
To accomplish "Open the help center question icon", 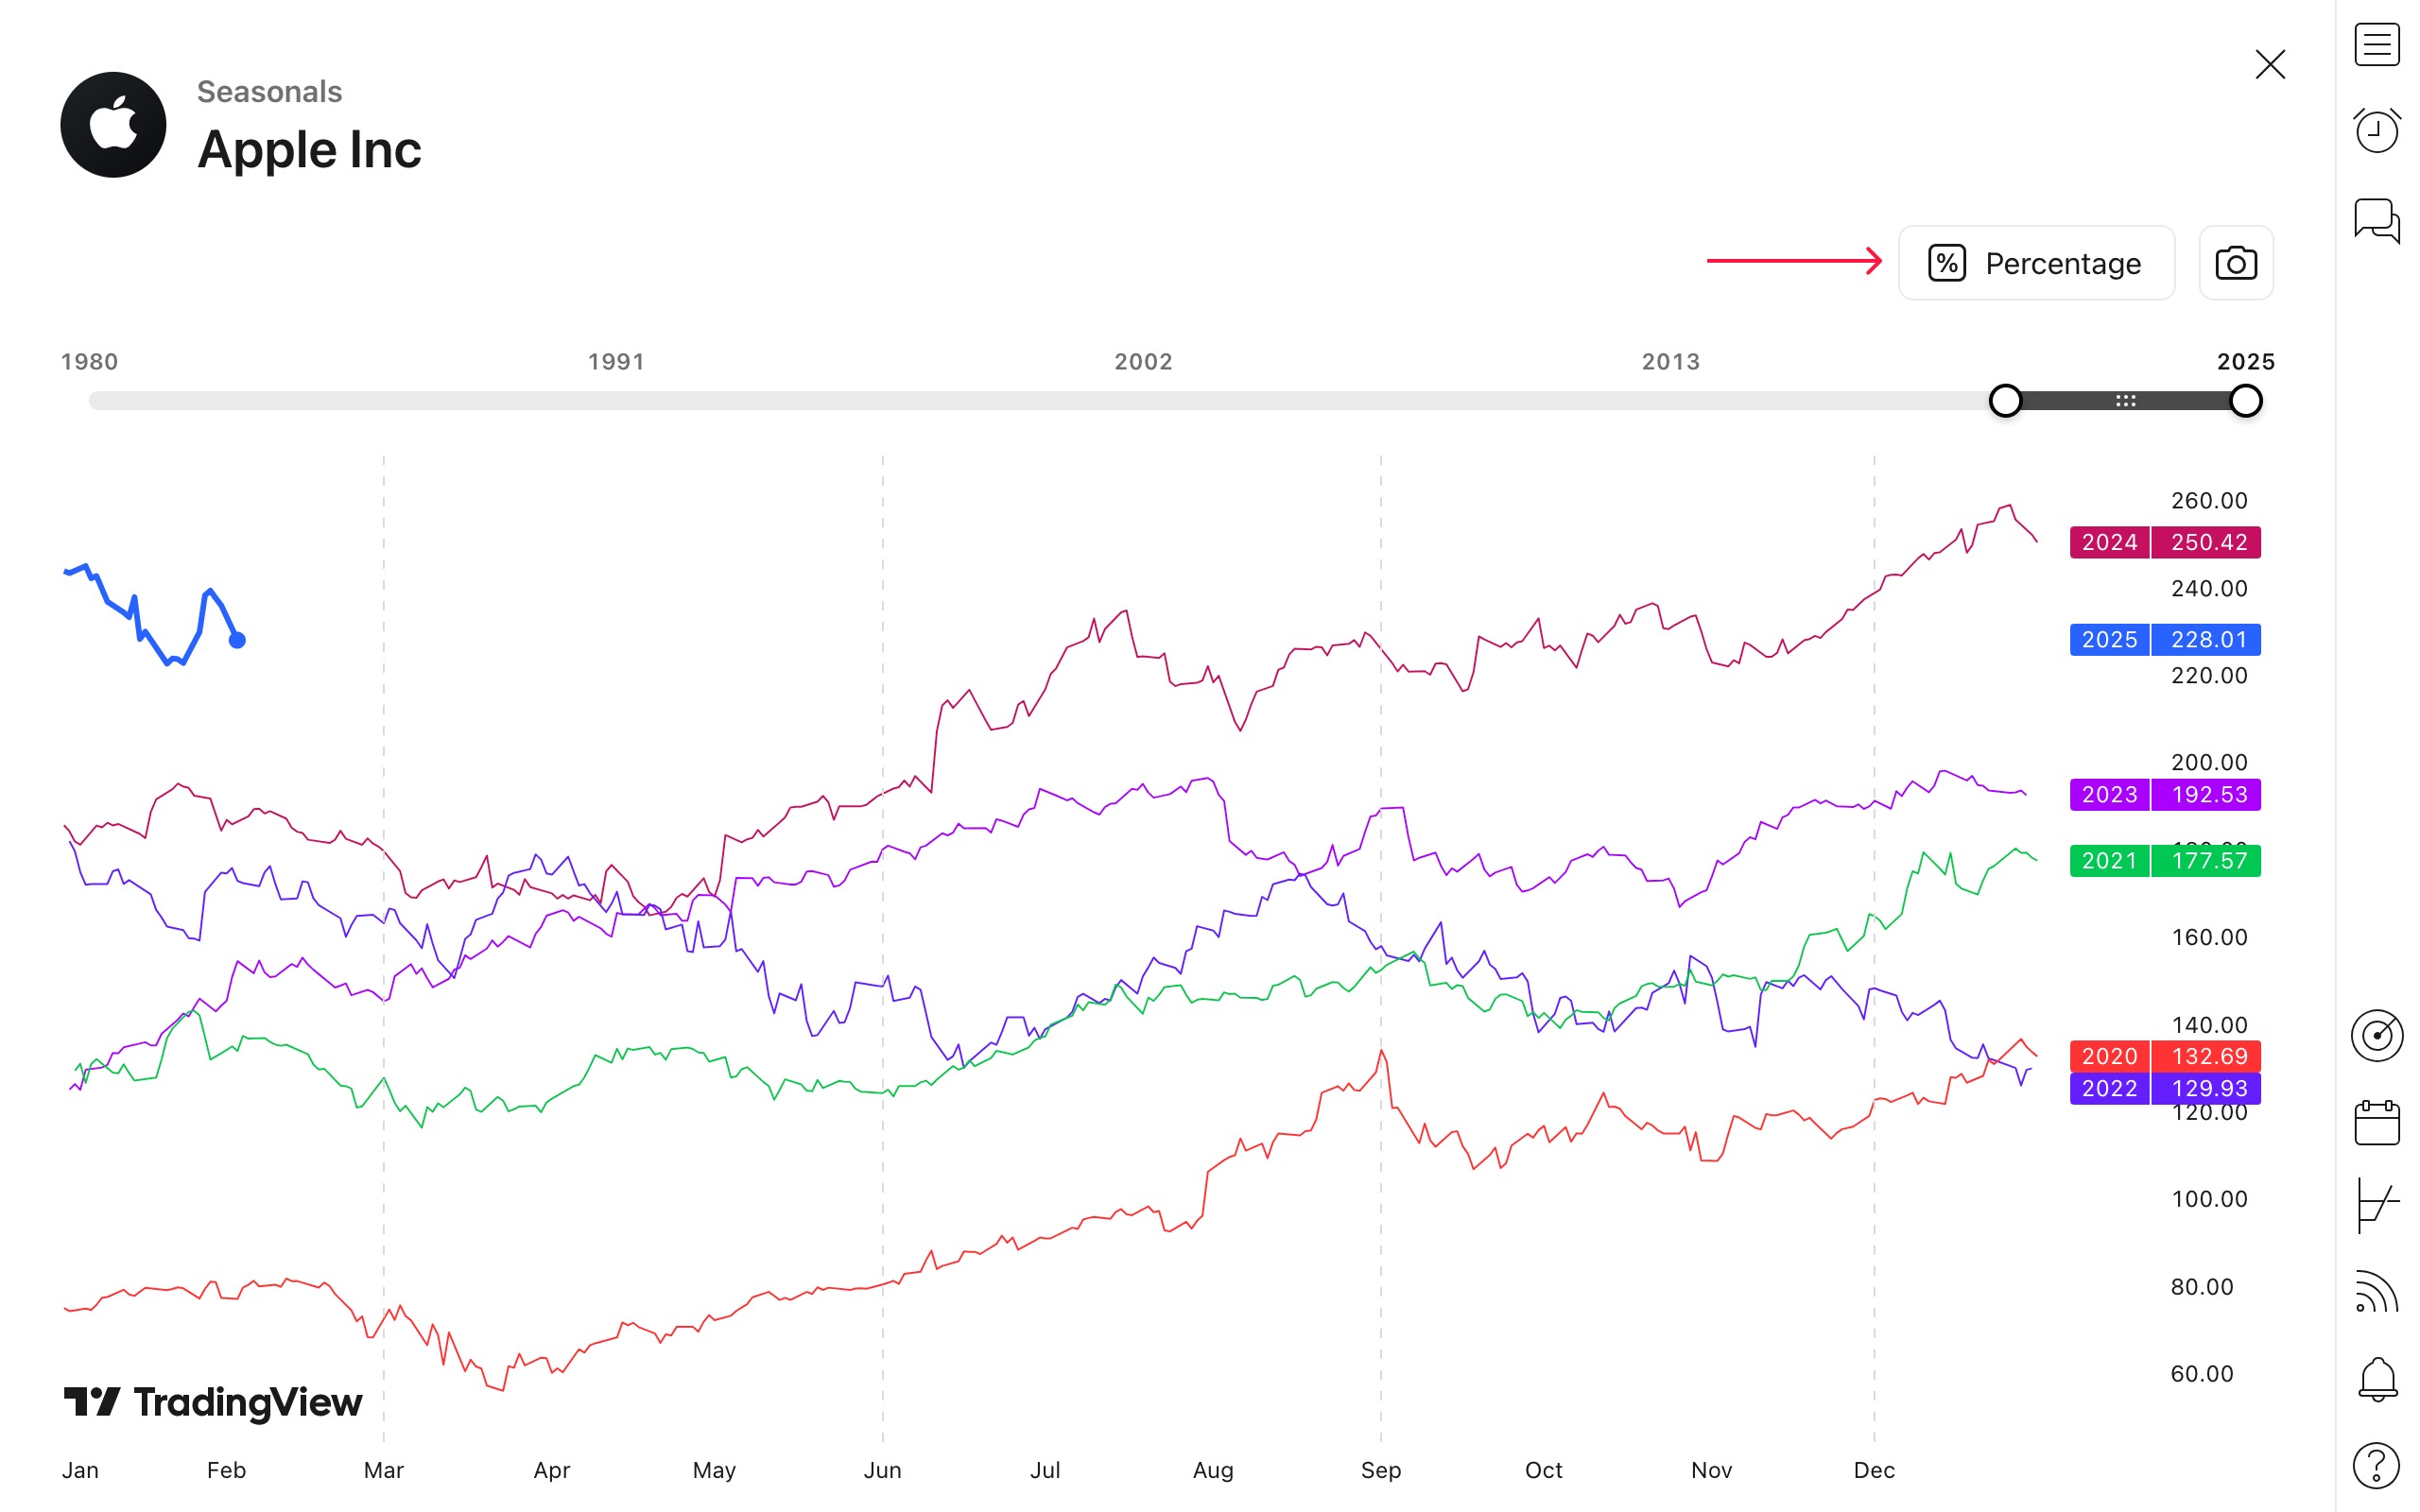I will click(x=2376, y=1466).
